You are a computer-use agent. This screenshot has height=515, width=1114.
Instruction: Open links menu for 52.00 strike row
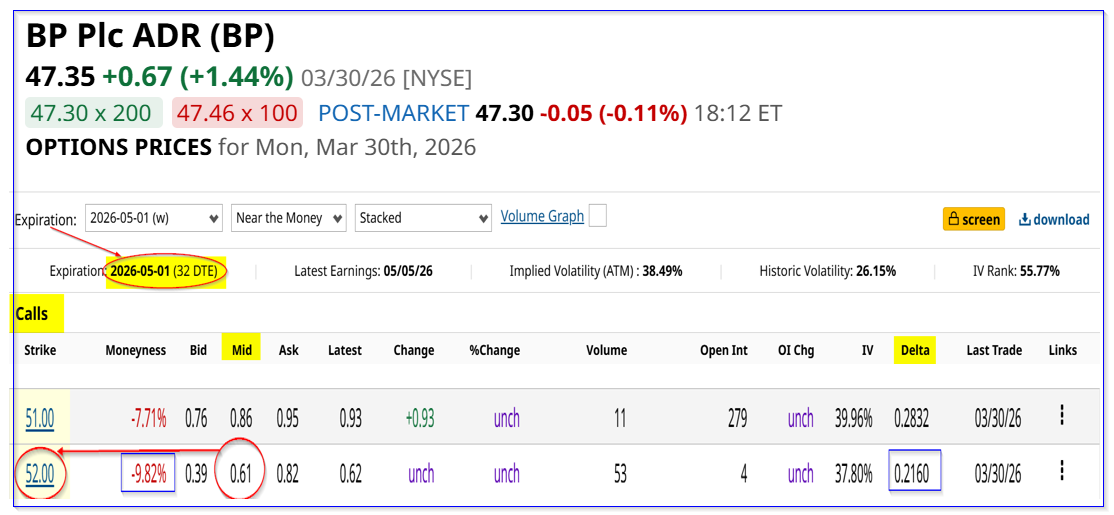point(1062,471)
